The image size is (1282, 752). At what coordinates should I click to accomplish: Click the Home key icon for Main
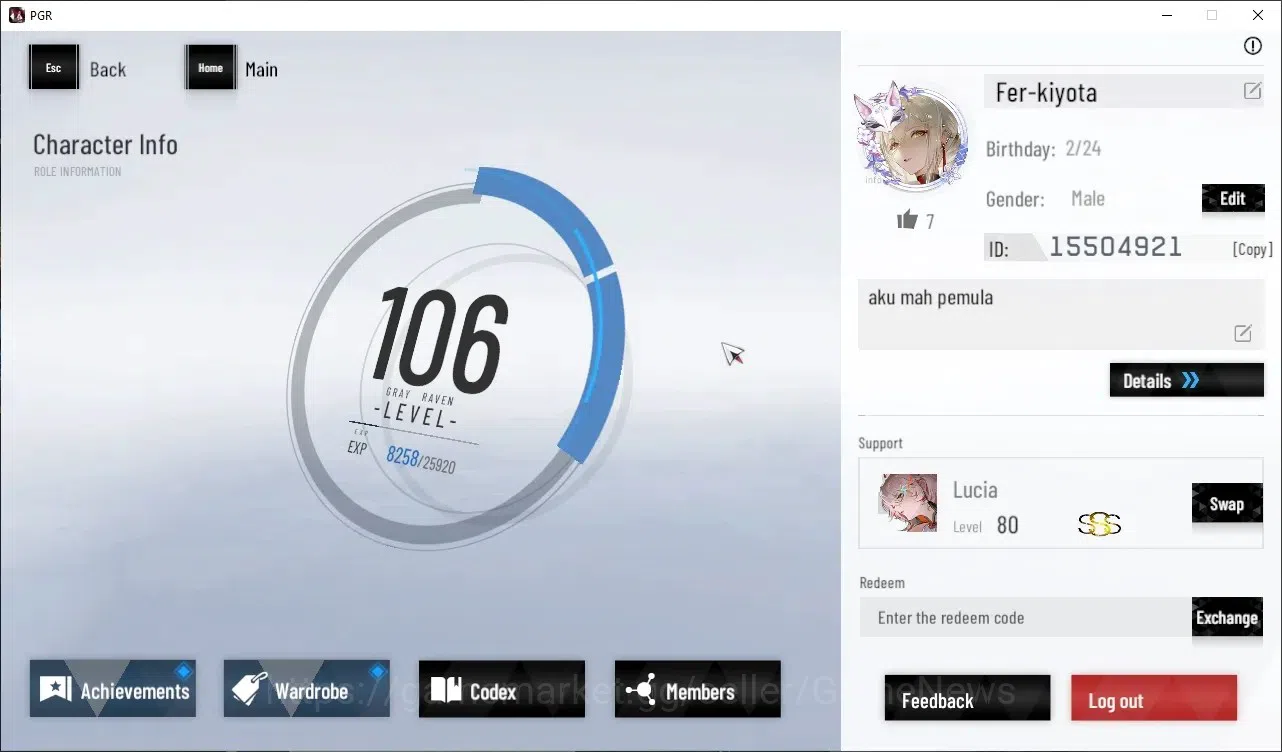(211, 68)
